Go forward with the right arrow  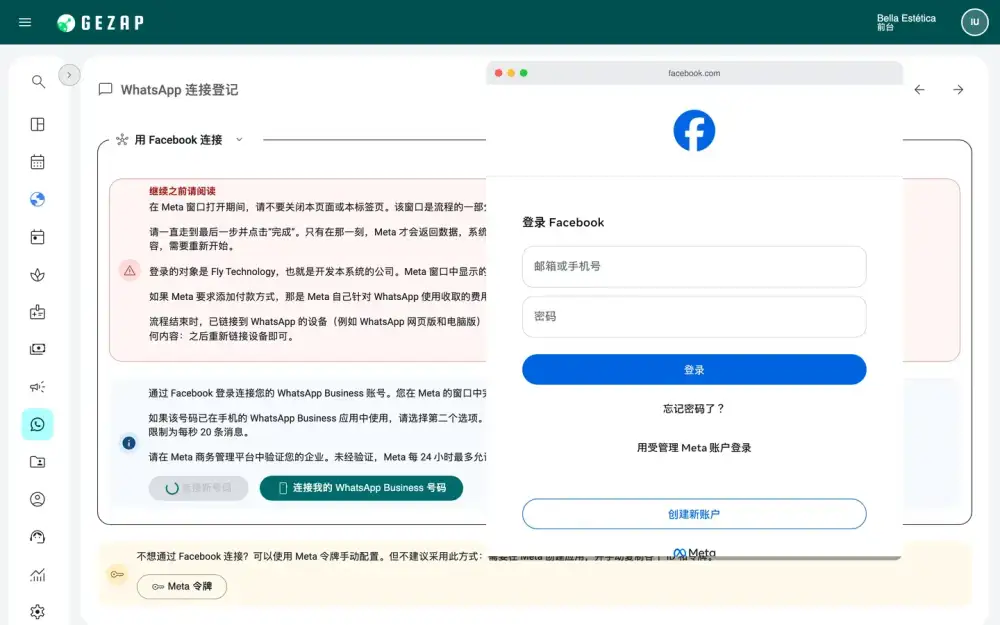point(958,90)
